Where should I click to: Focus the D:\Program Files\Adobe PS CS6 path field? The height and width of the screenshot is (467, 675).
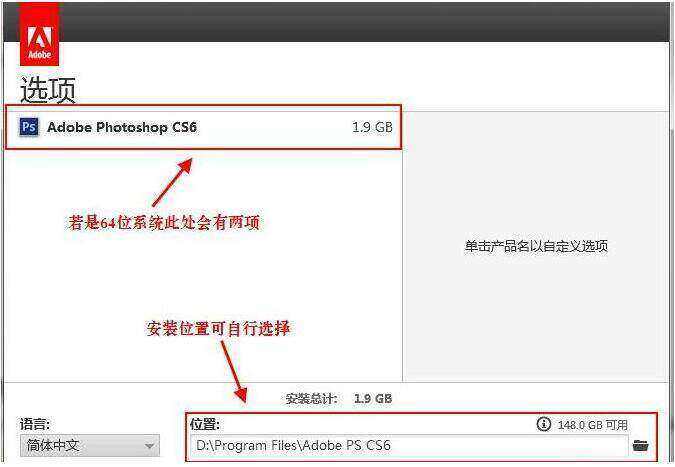coord(409,445)
